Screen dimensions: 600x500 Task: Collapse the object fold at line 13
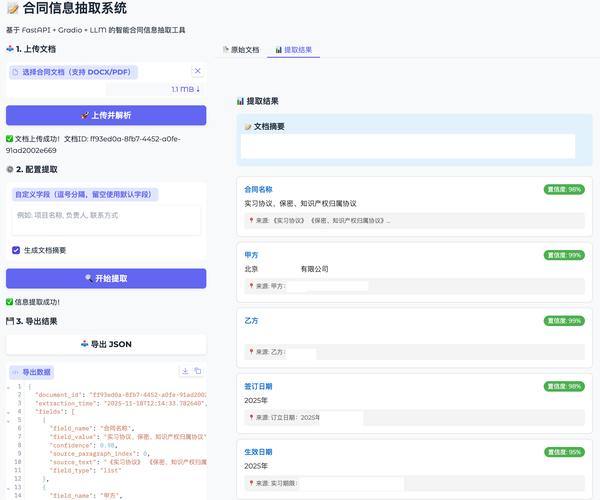(8, 488)
